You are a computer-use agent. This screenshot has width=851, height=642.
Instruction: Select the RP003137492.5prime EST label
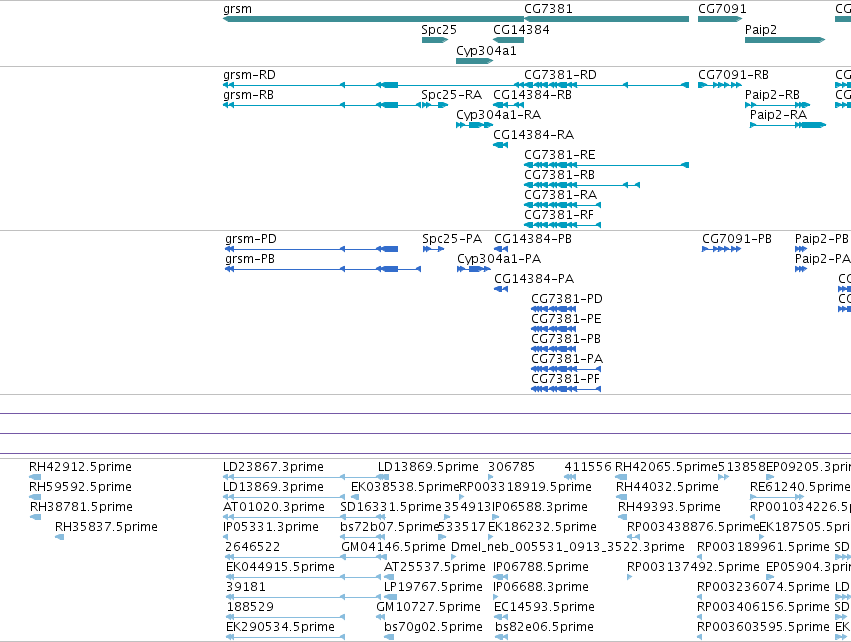click(x=694, y=567)
